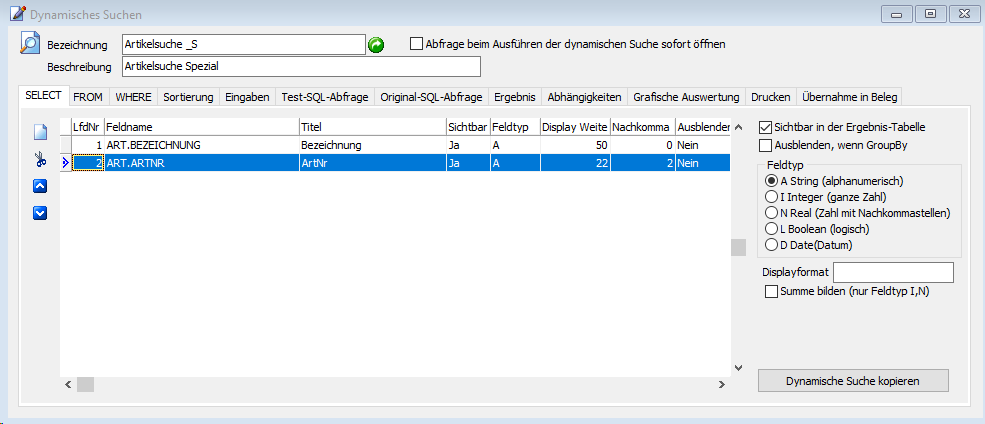The height and width of the screenshot is (424, 985).
Task: Choose 'D Date(Datum)' radio button
Action: click(x=771, y=244)
